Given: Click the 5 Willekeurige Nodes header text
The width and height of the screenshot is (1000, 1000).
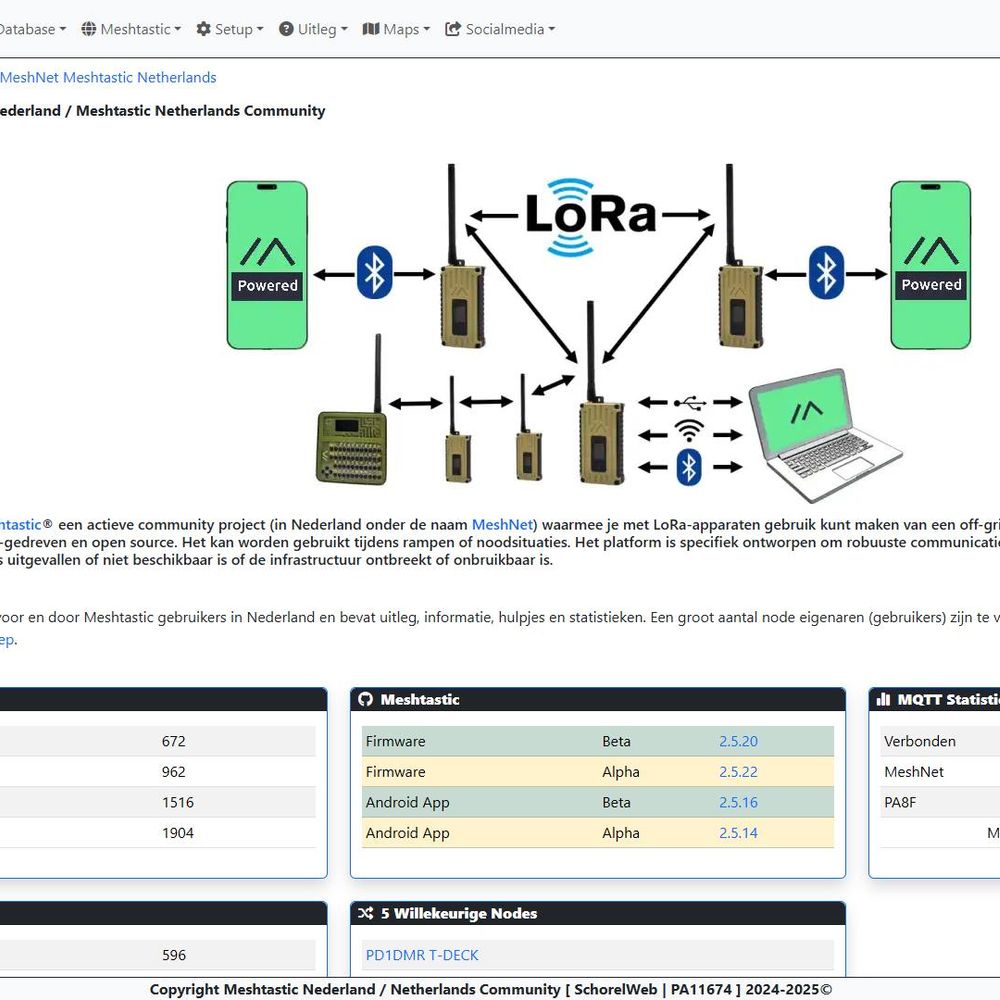Looking at the screenshot, I should (459, 913).
